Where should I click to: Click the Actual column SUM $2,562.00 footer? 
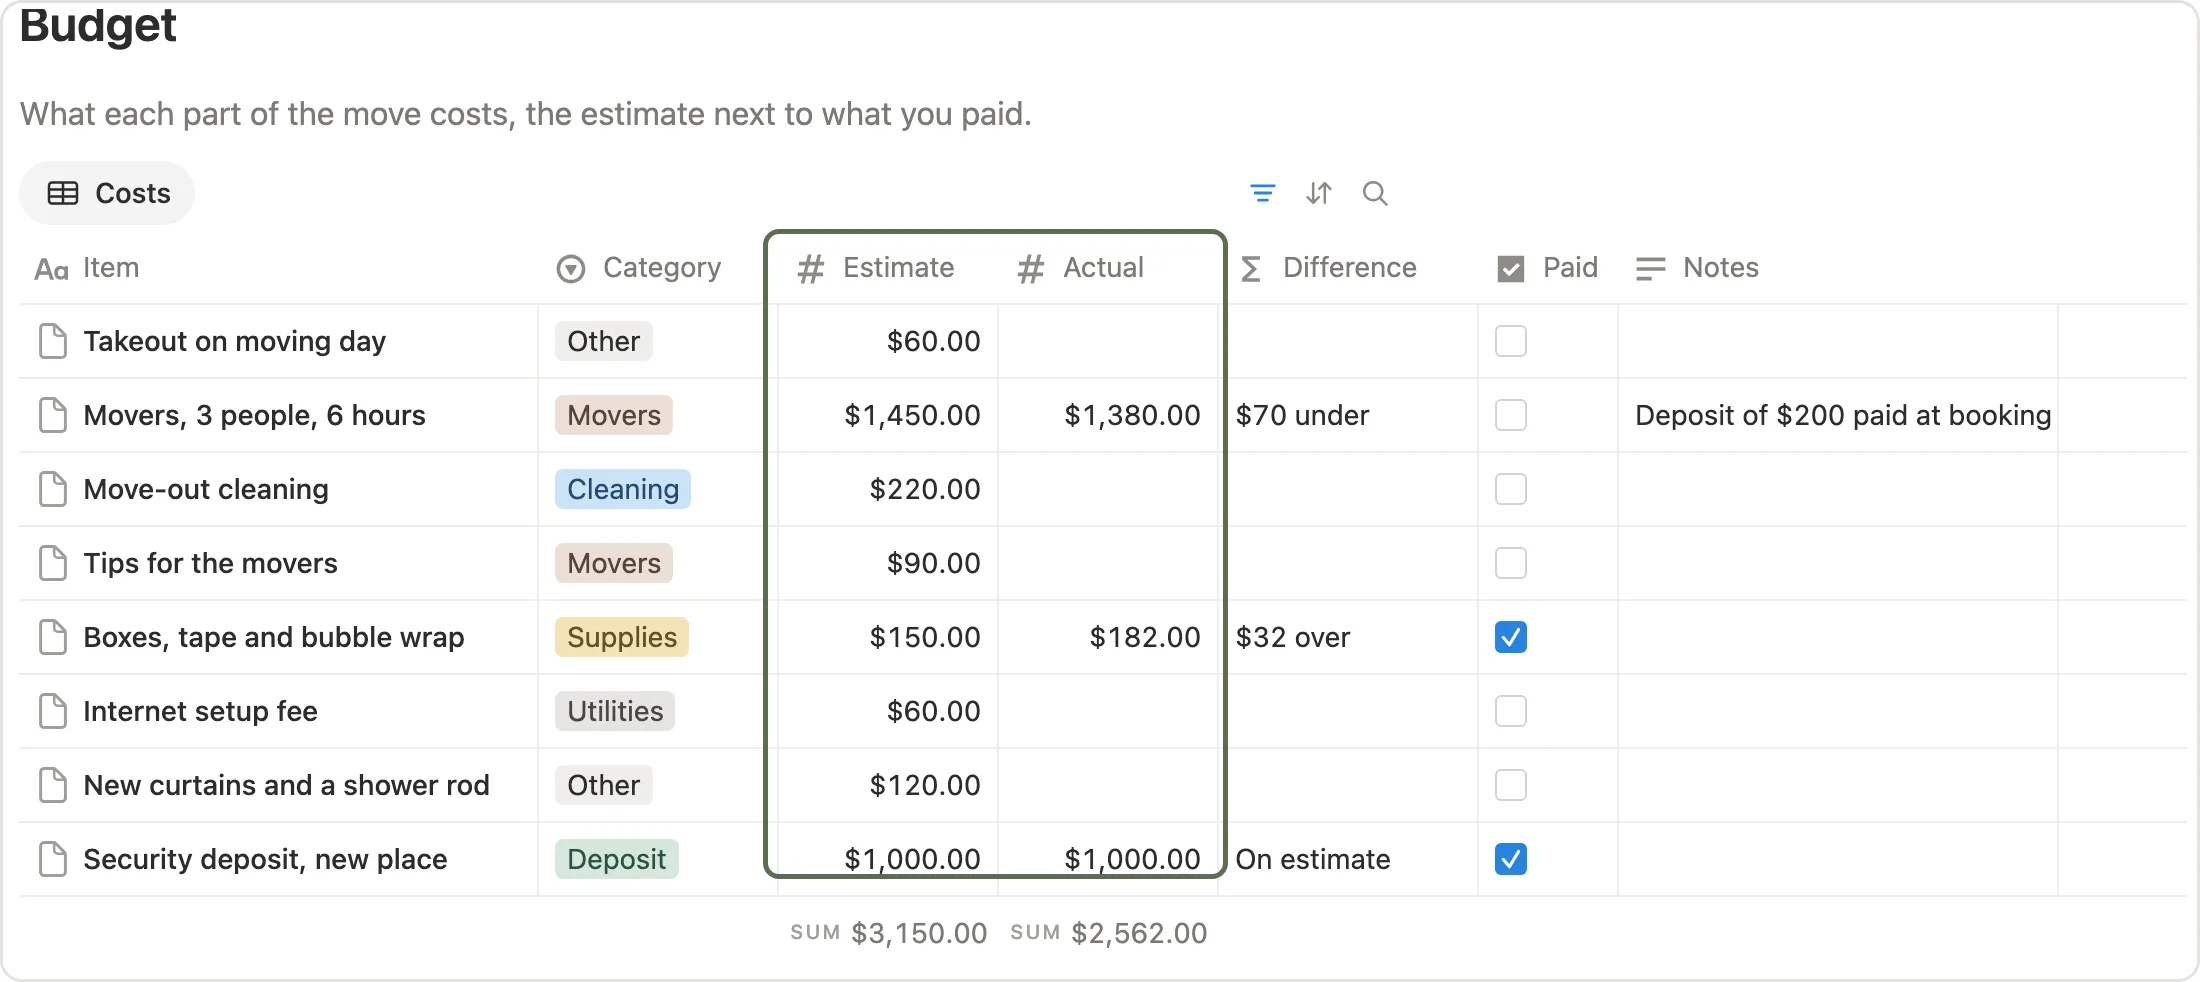[1109, 933]
